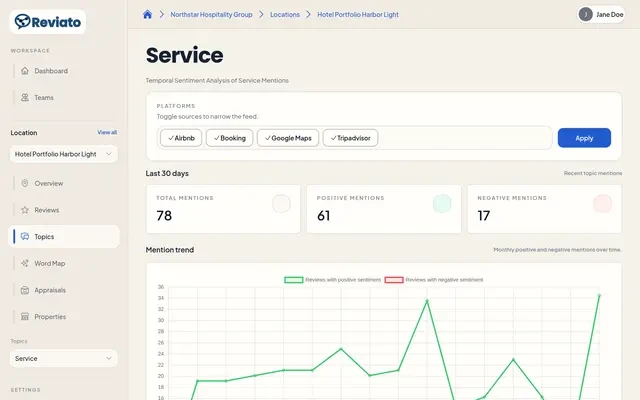Click the Overview location pin icon

click(25, 184)
